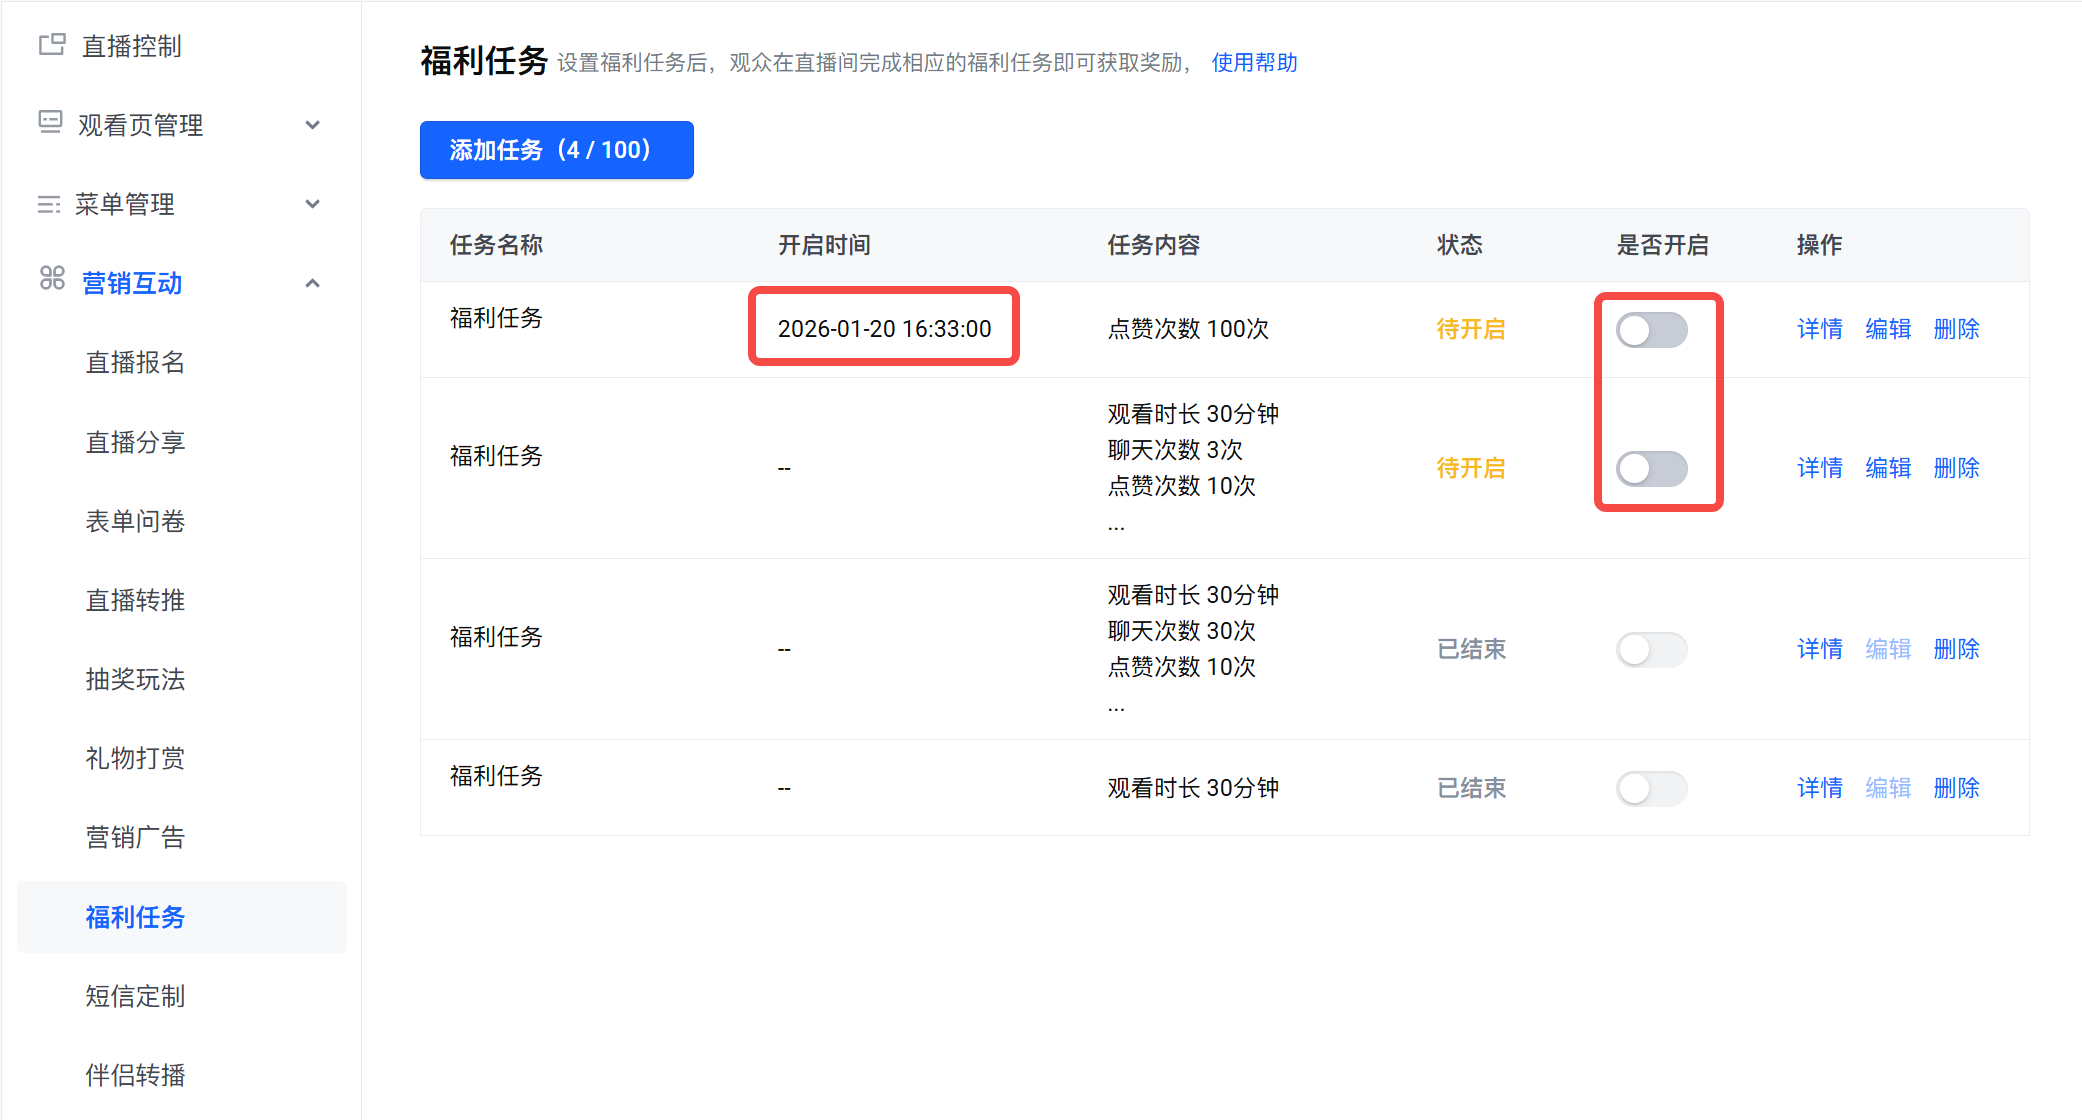Enable the first 福利任务 toggle switch
The image size is (2082, 1120).
click(x=1651, y=330)
